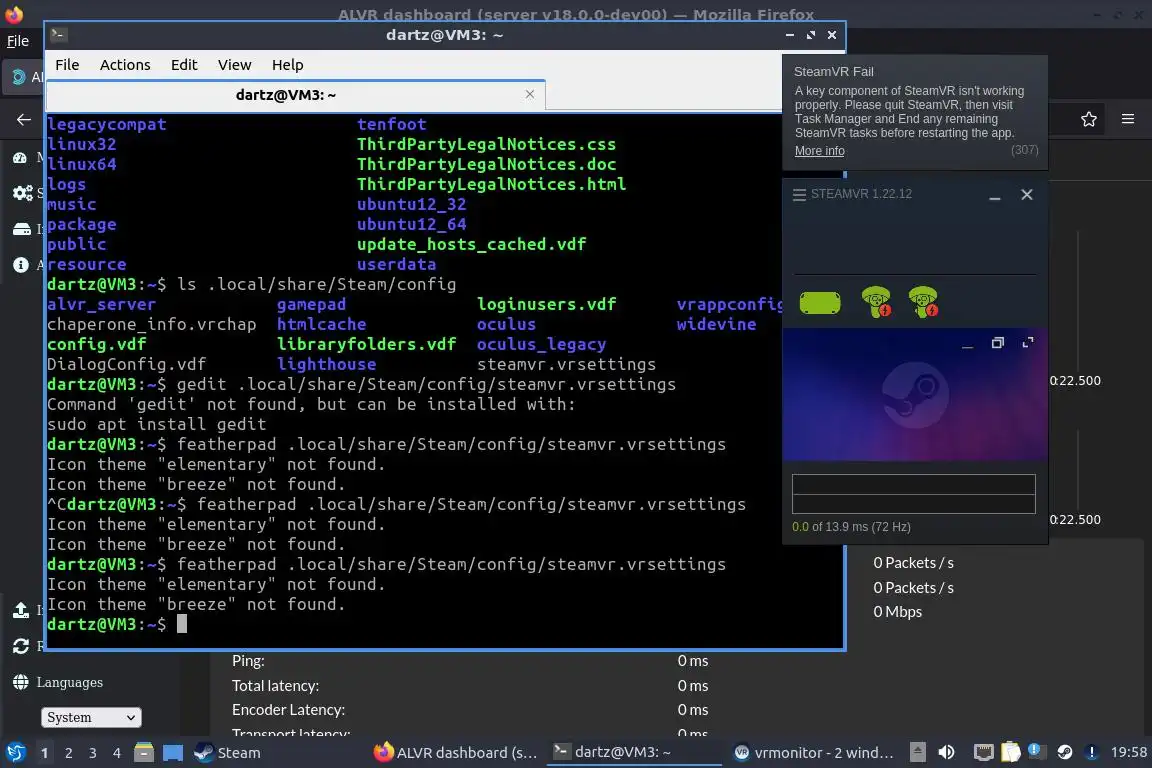Click the 'Ping:' label in ALVR dashboard
Image resolution: width=1152 pixels, height=768 pixels.
tap(248, 661)
